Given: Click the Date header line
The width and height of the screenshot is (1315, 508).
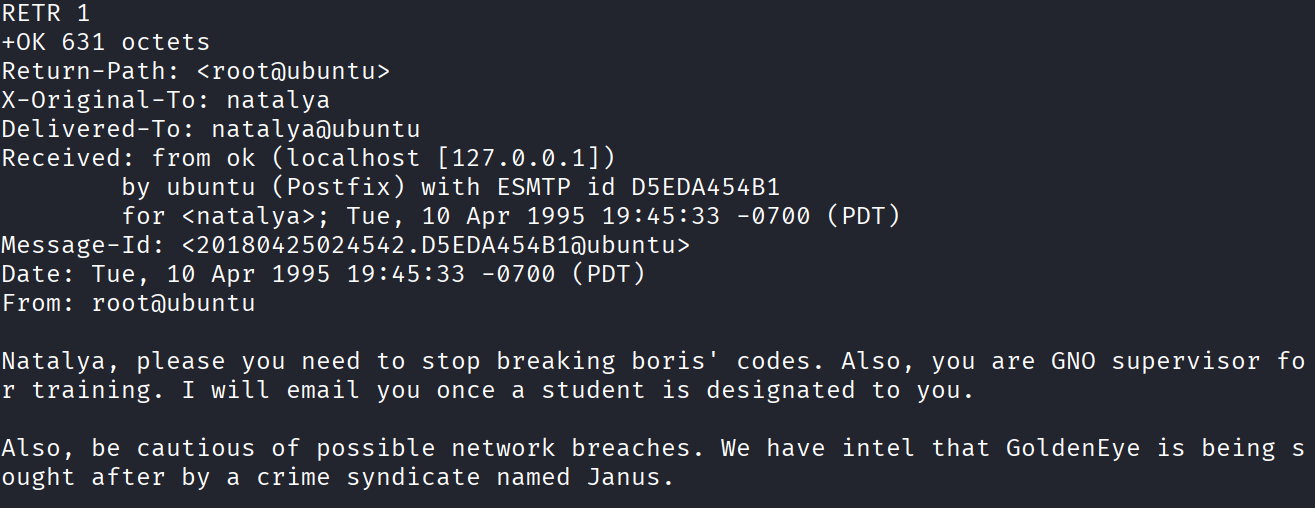Looking at the screenshot, I should pyautogui.click(x=323, y=274).
